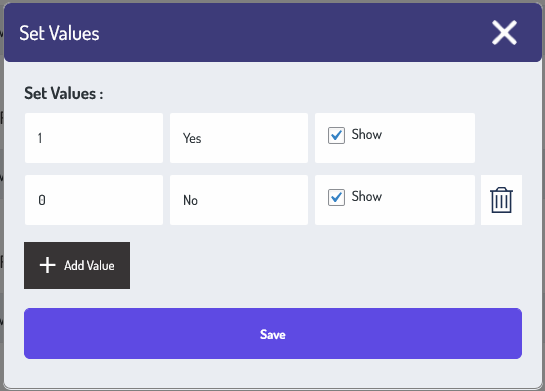Viewport: 545px width, 391px height.
Task: Add a new value row
Action: point(77,266)
